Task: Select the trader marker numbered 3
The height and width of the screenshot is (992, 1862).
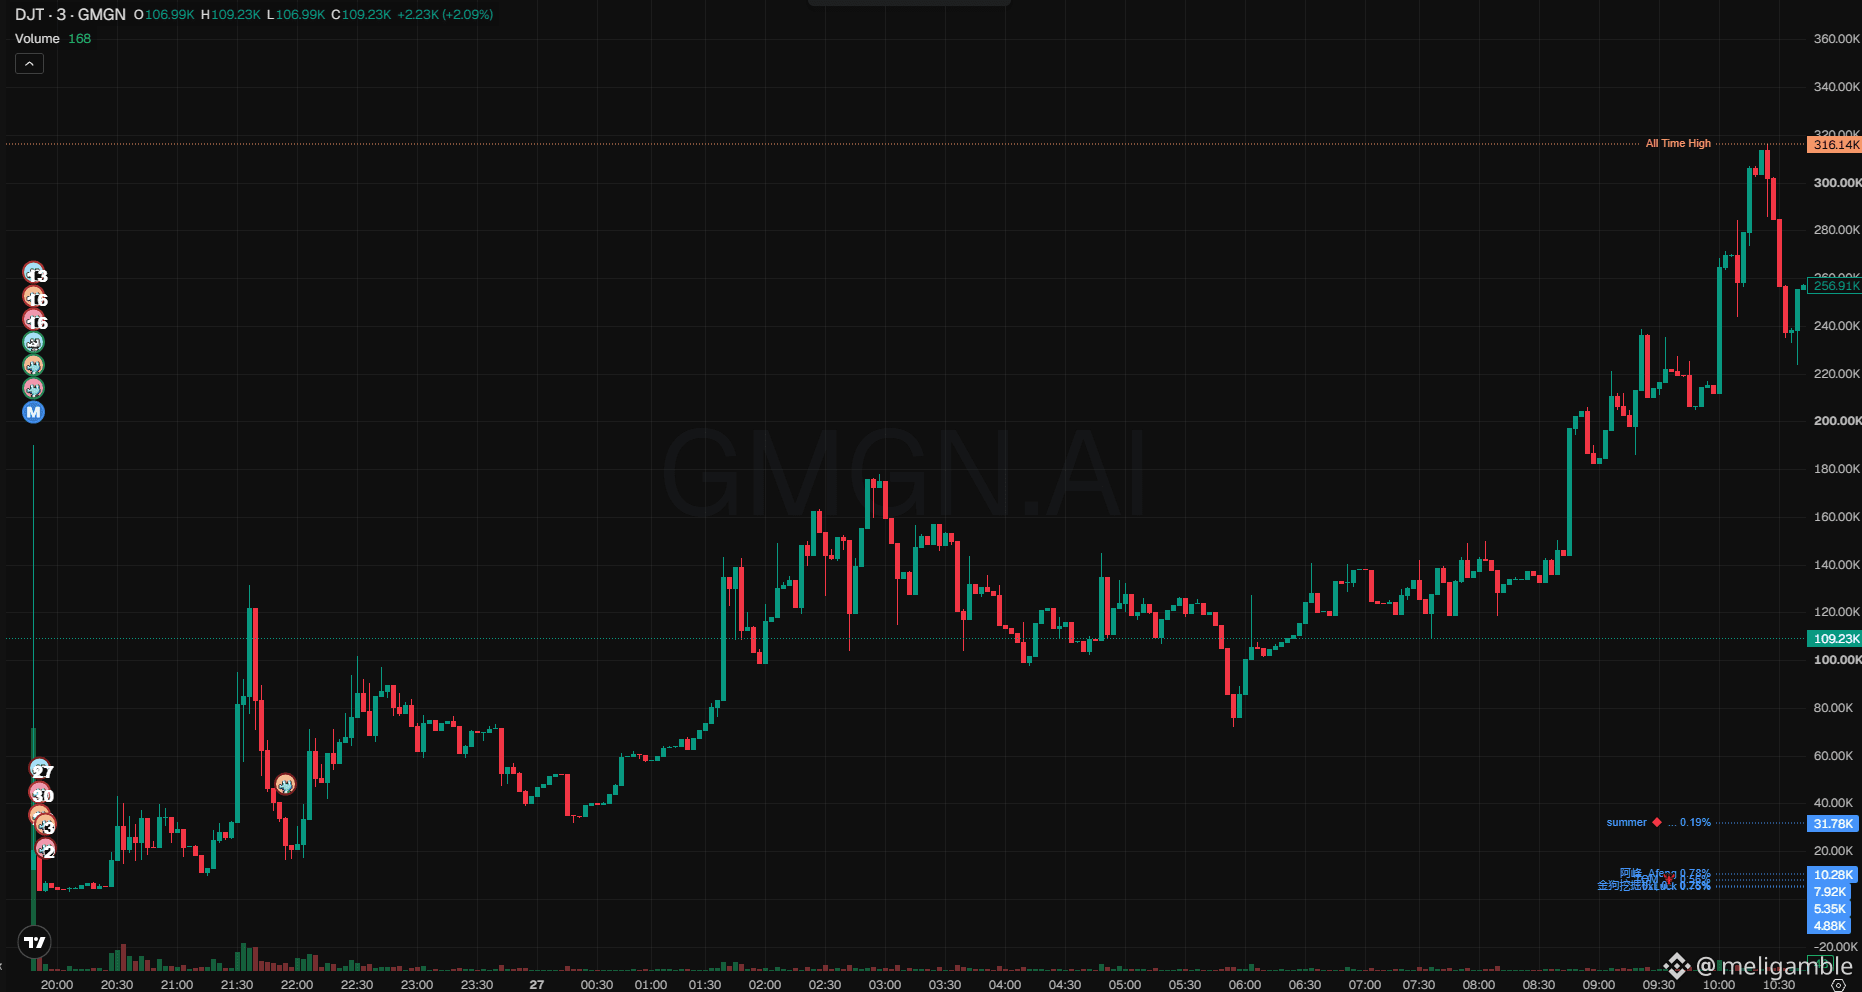Action: click(45, 825)
